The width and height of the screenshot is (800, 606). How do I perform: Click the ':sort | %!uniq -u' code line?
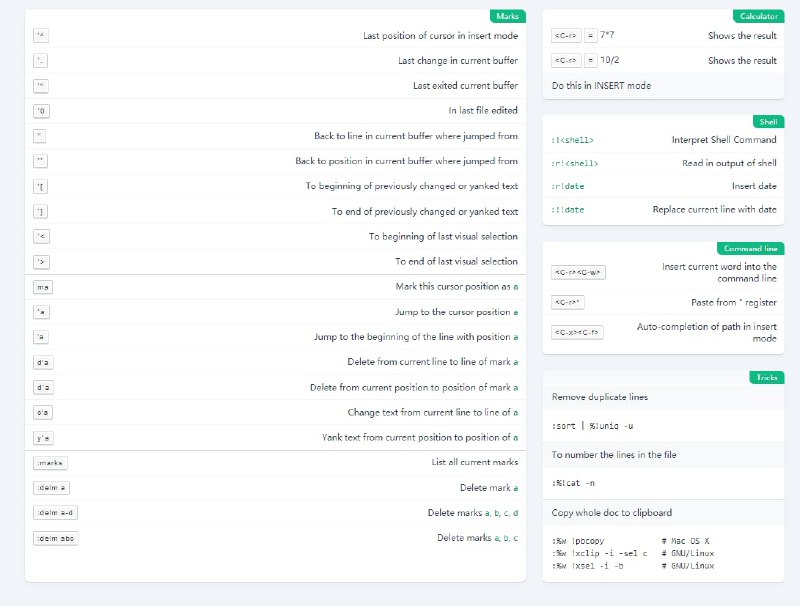pos(592,426)
